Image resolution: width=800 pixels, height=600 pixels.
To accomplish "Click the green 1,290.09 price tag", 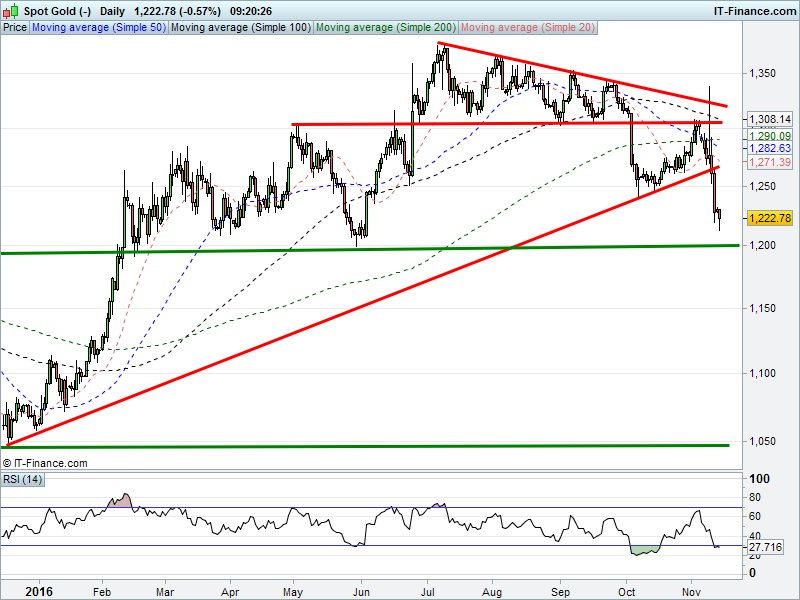I will pos(770,136).
